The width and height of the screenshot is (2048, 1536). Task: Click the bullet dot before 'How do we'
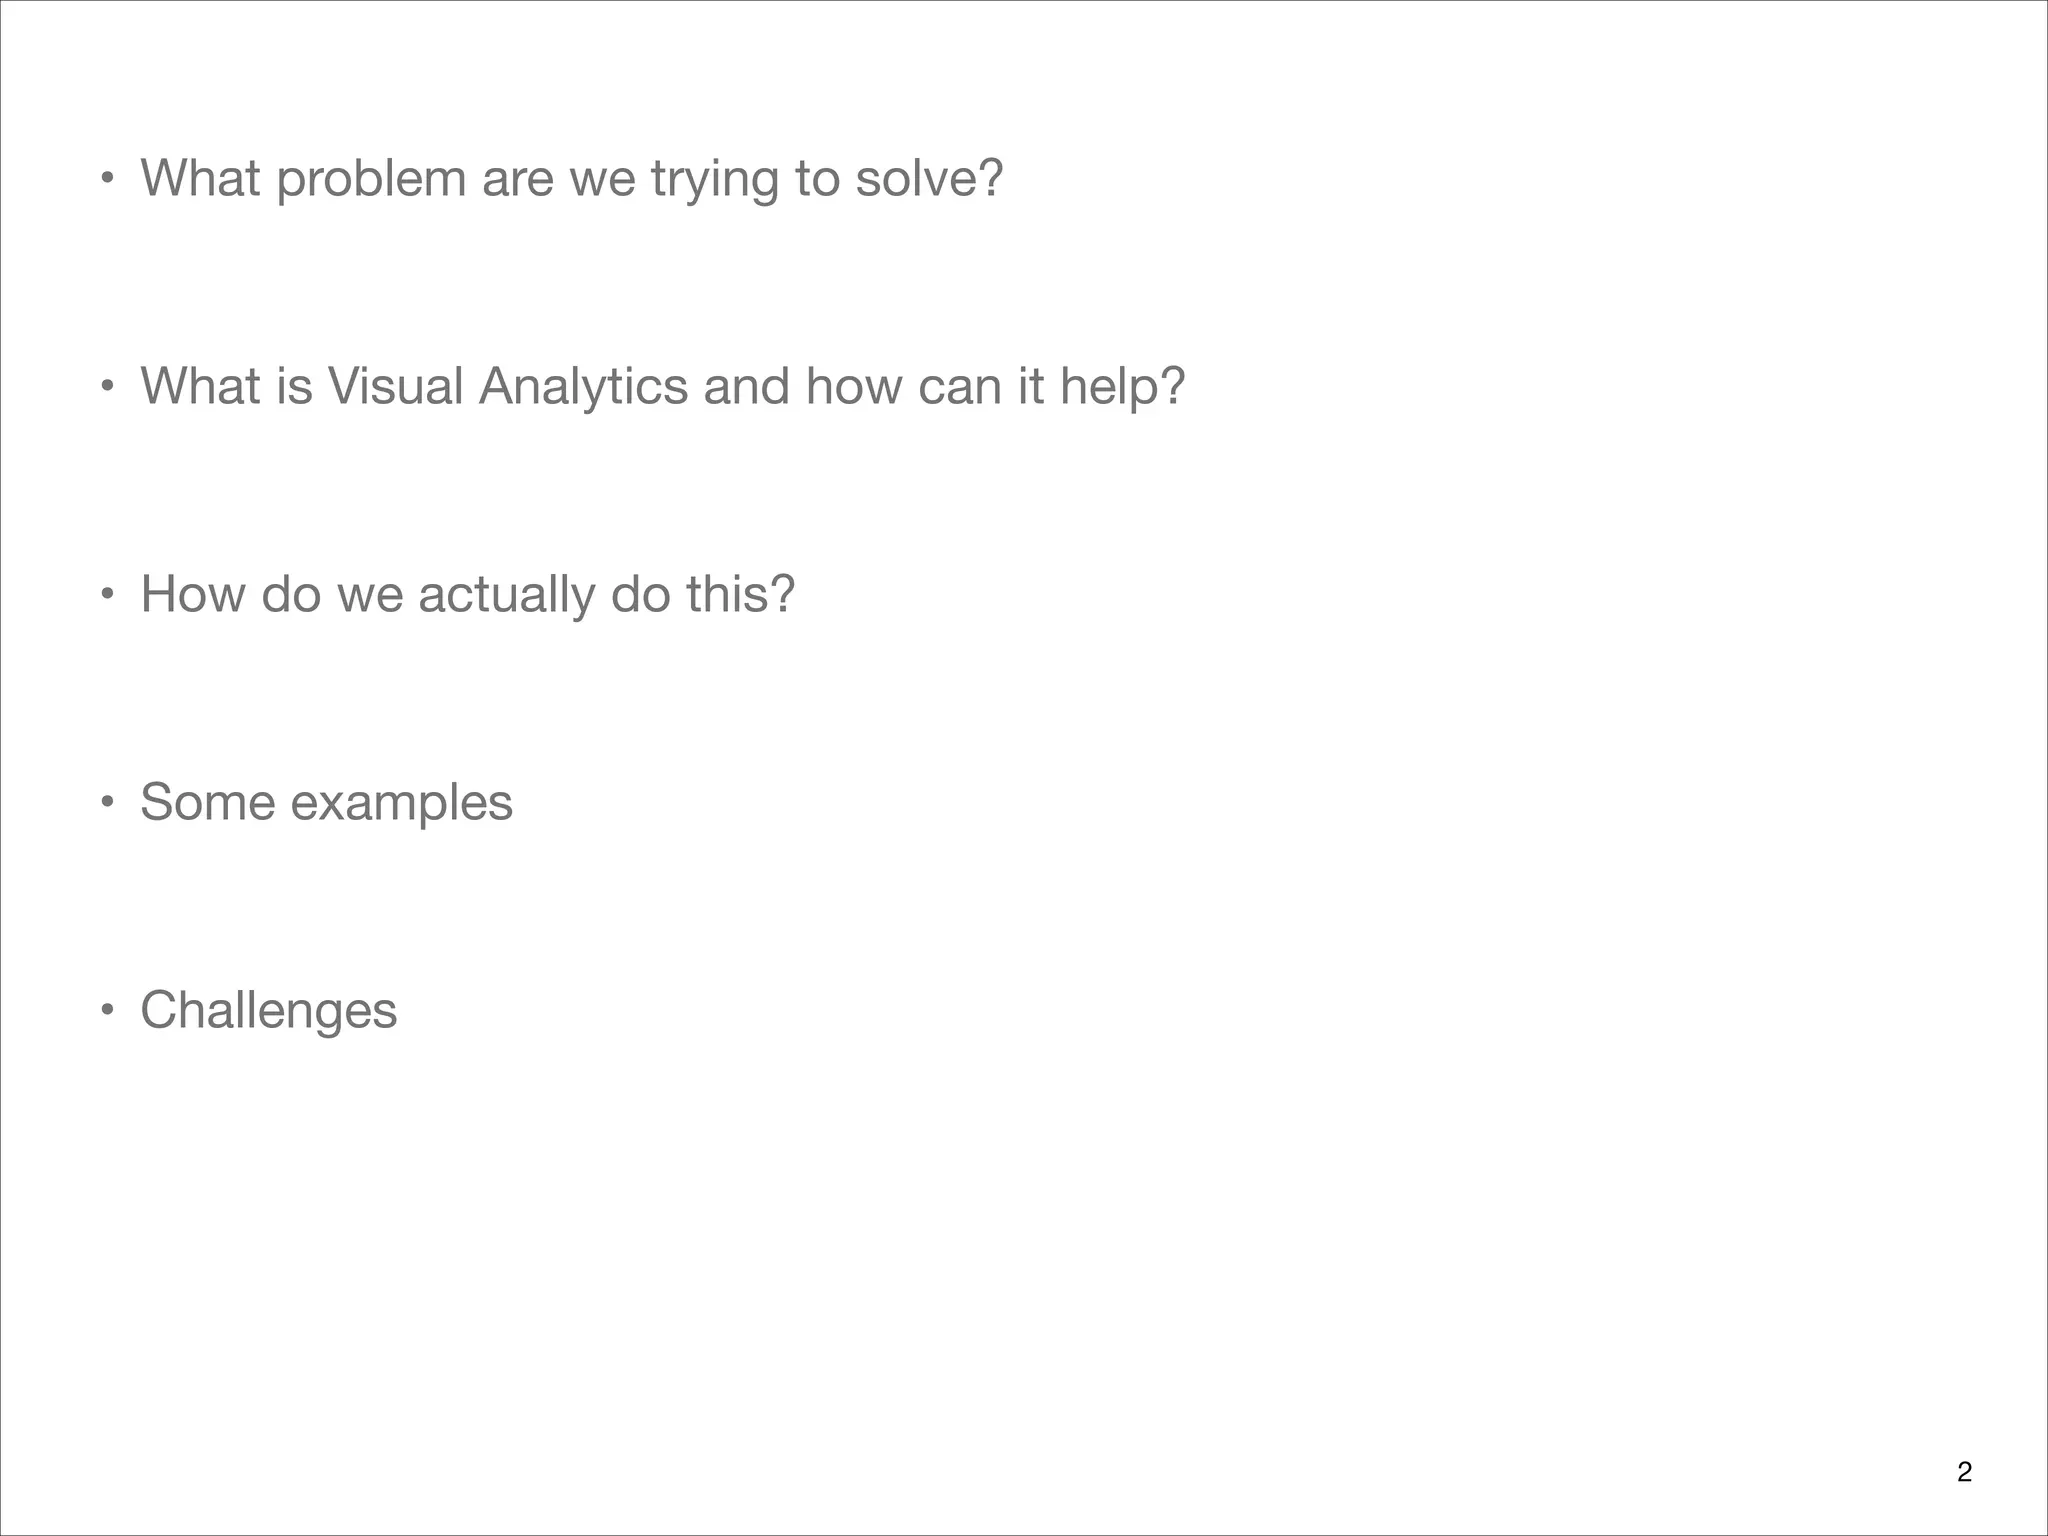click(107, 596)
